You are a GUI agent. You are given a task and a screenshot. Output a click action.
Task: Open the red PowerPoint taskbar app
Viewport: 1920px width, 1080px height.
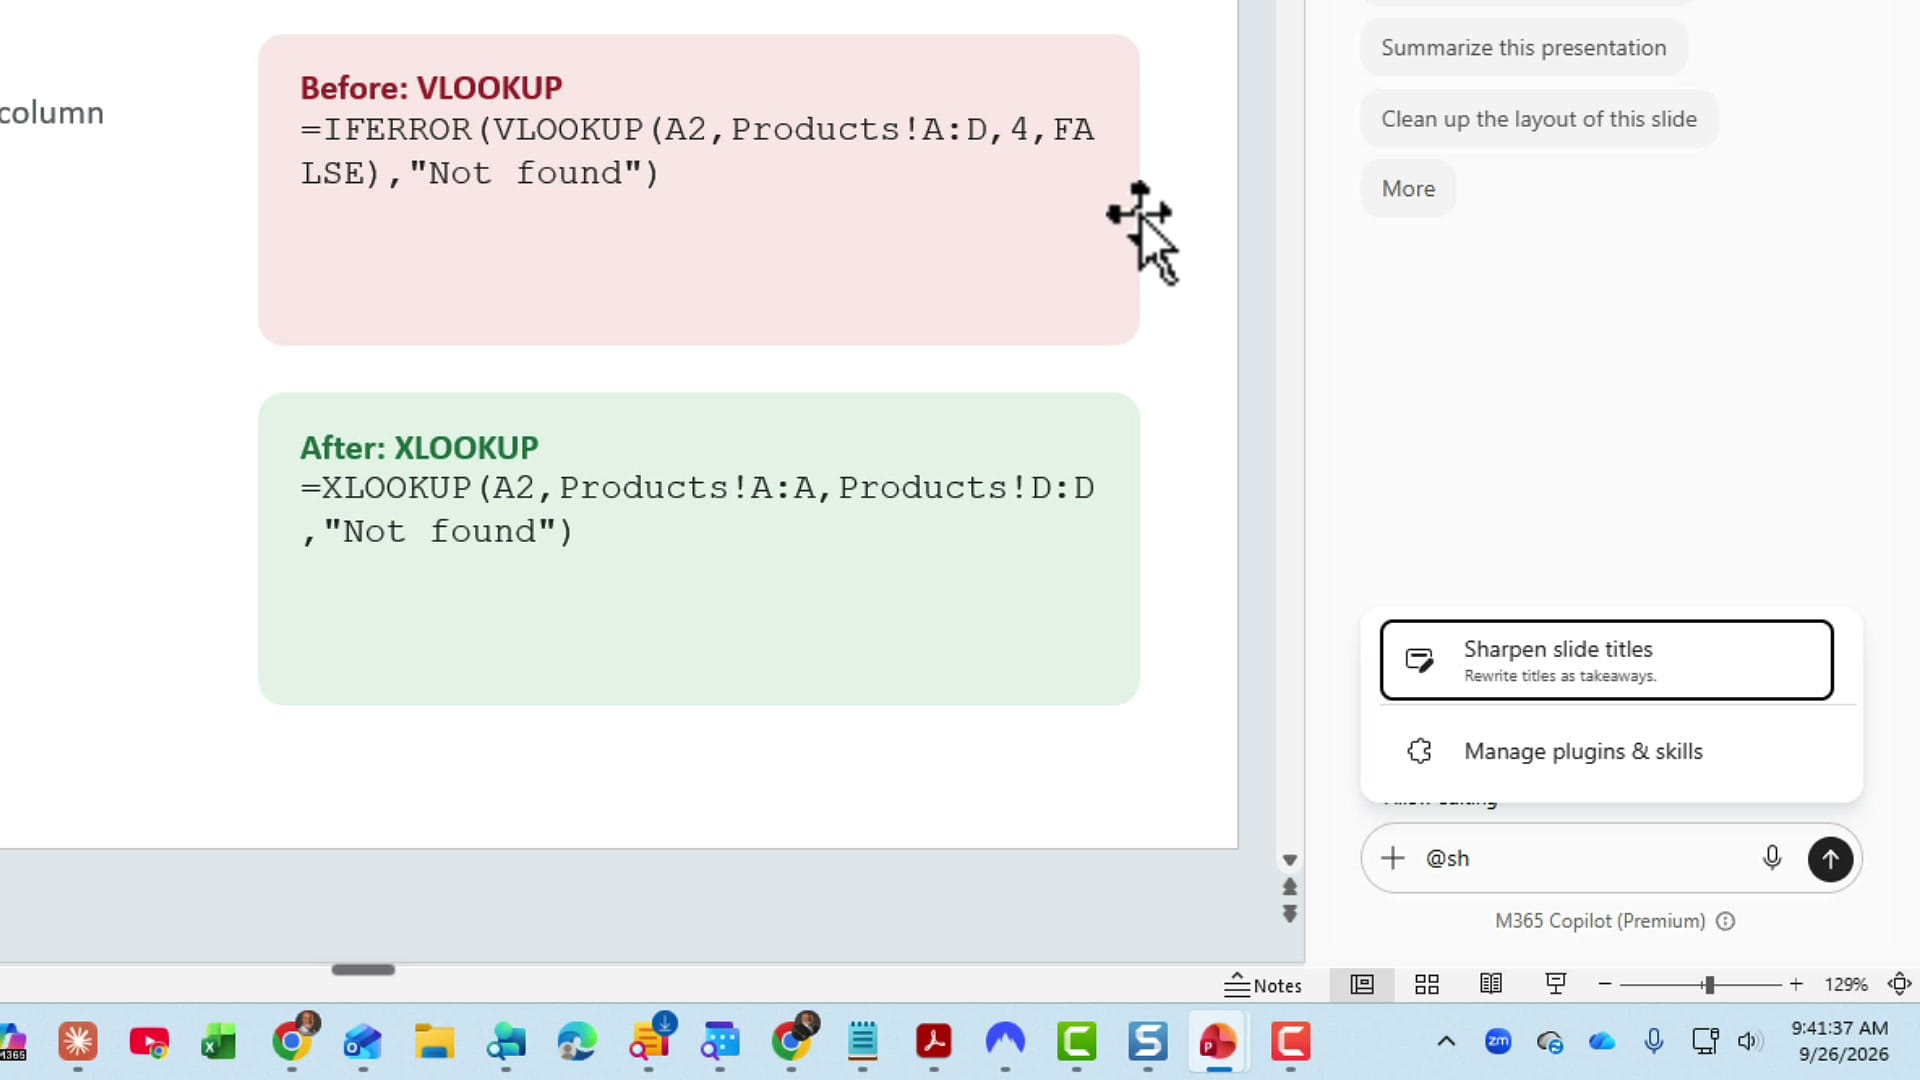tap(1218, 1043)
